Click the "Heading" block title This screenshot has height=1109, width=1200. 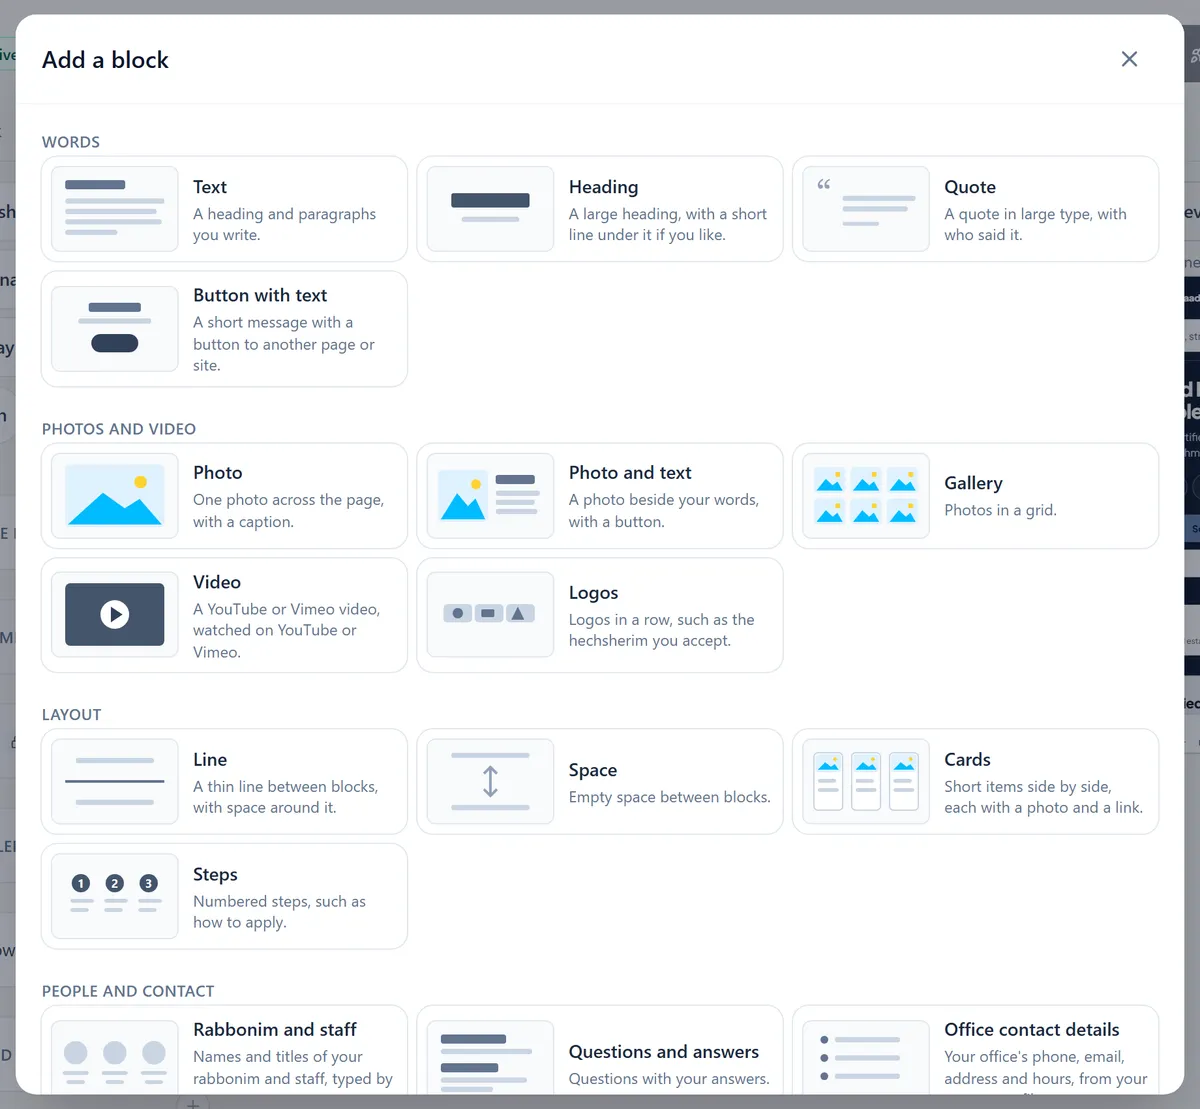[603, 187]
